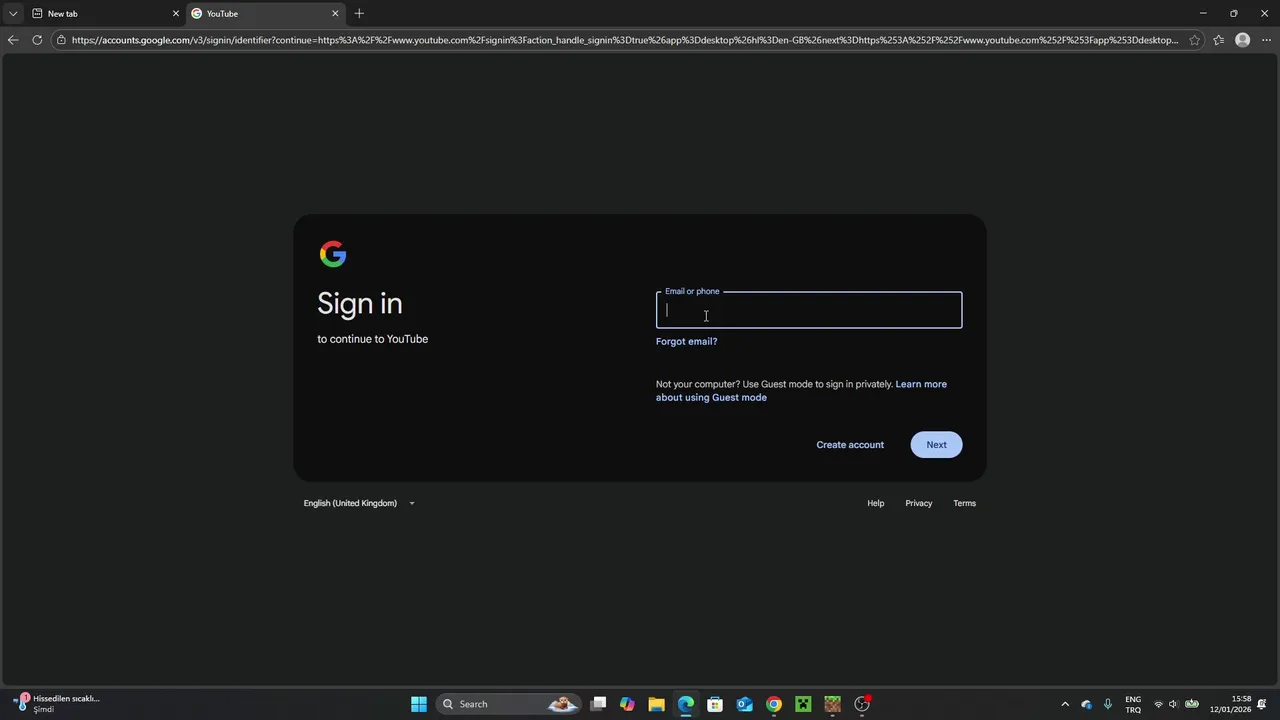Open Microsoft Store from the taskbar
This screenshot has width=1280, height=720.
tap(715, 704)
